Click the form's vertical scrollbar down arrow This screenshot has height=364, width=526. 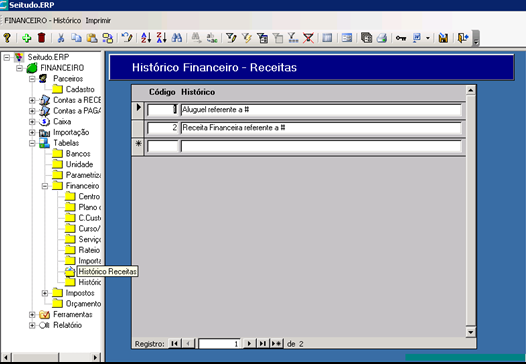pyautogui.click(x=471, y=332)
